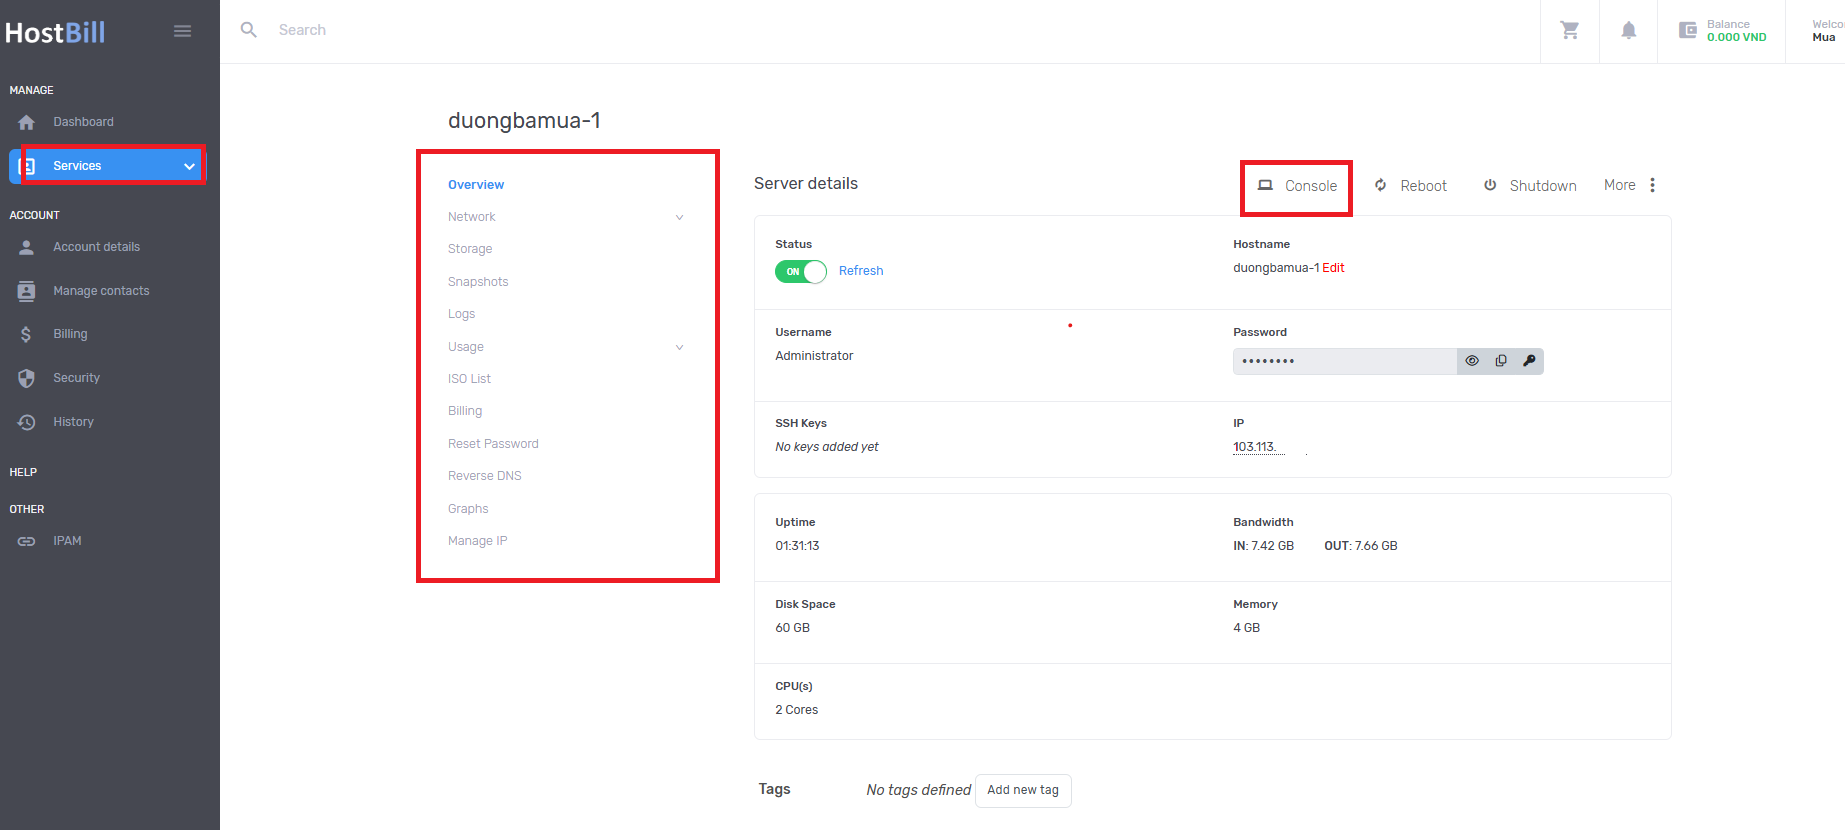Click the hamburger menu icon
This screenshot has width=1845, height=830.
coord(182,31)
